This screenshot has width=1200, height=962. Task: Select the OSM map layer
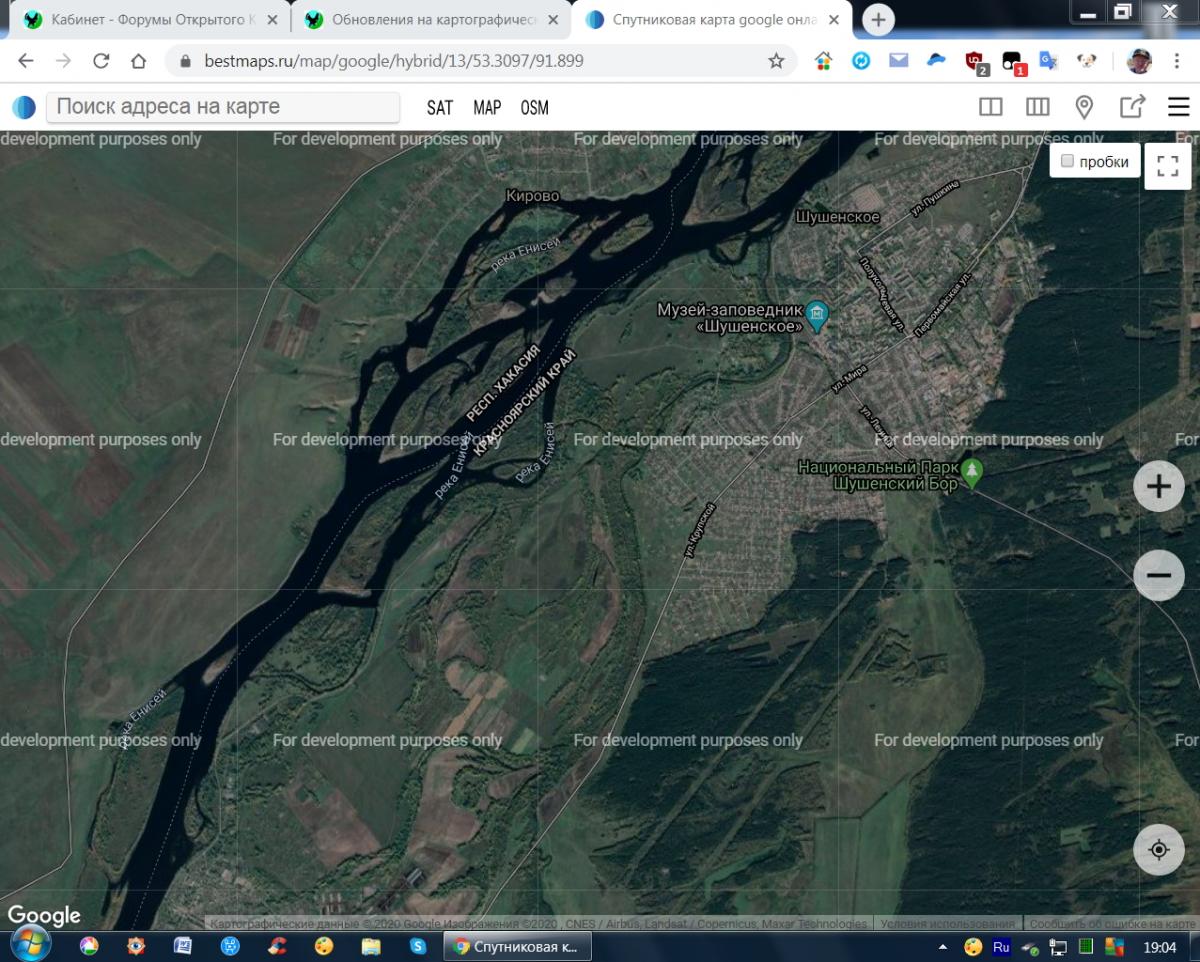(x=534, y=108)
